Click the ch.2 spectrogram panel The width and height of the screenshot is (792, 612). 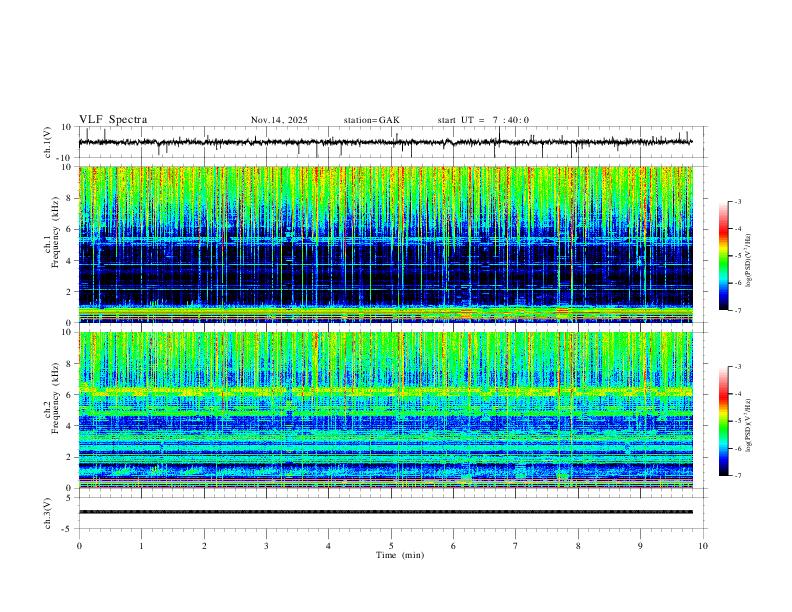pos(385,410)
